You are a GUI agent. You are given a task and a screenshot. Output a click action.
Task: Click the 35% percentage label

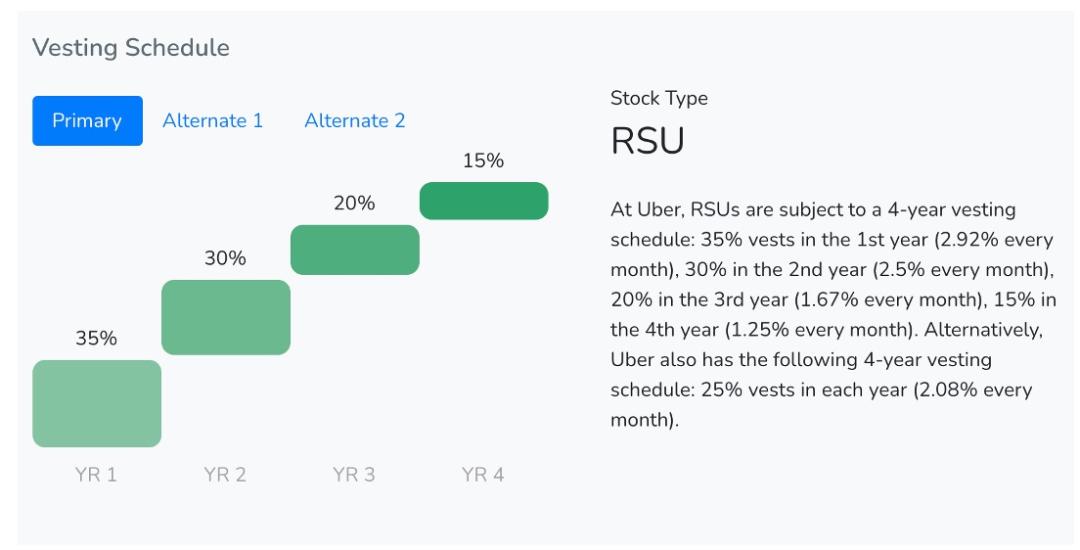coord(97,339)
